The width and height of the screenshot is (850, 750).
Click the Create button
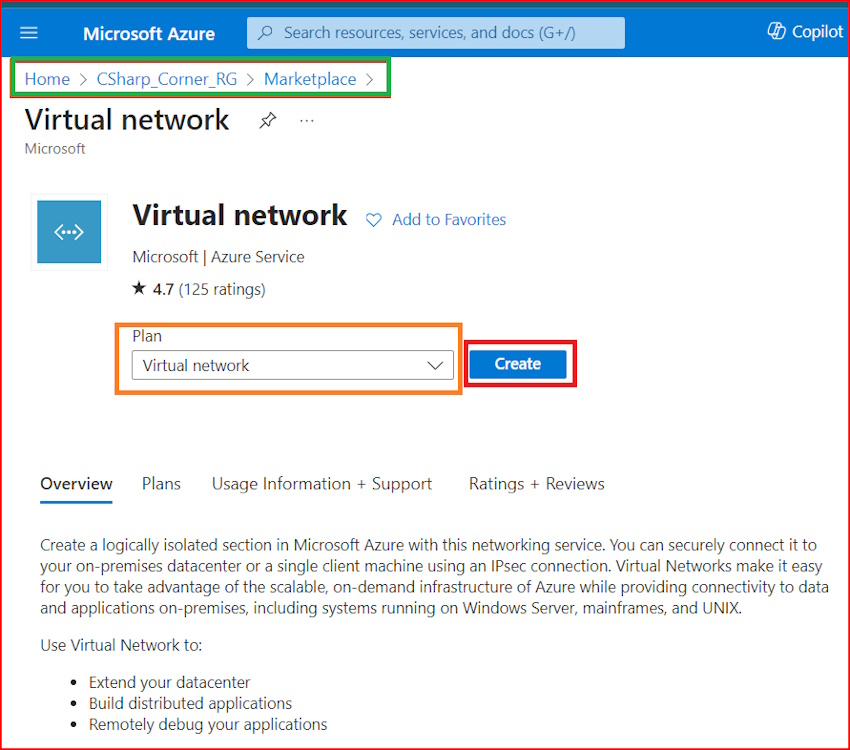[x=518, y=363]
